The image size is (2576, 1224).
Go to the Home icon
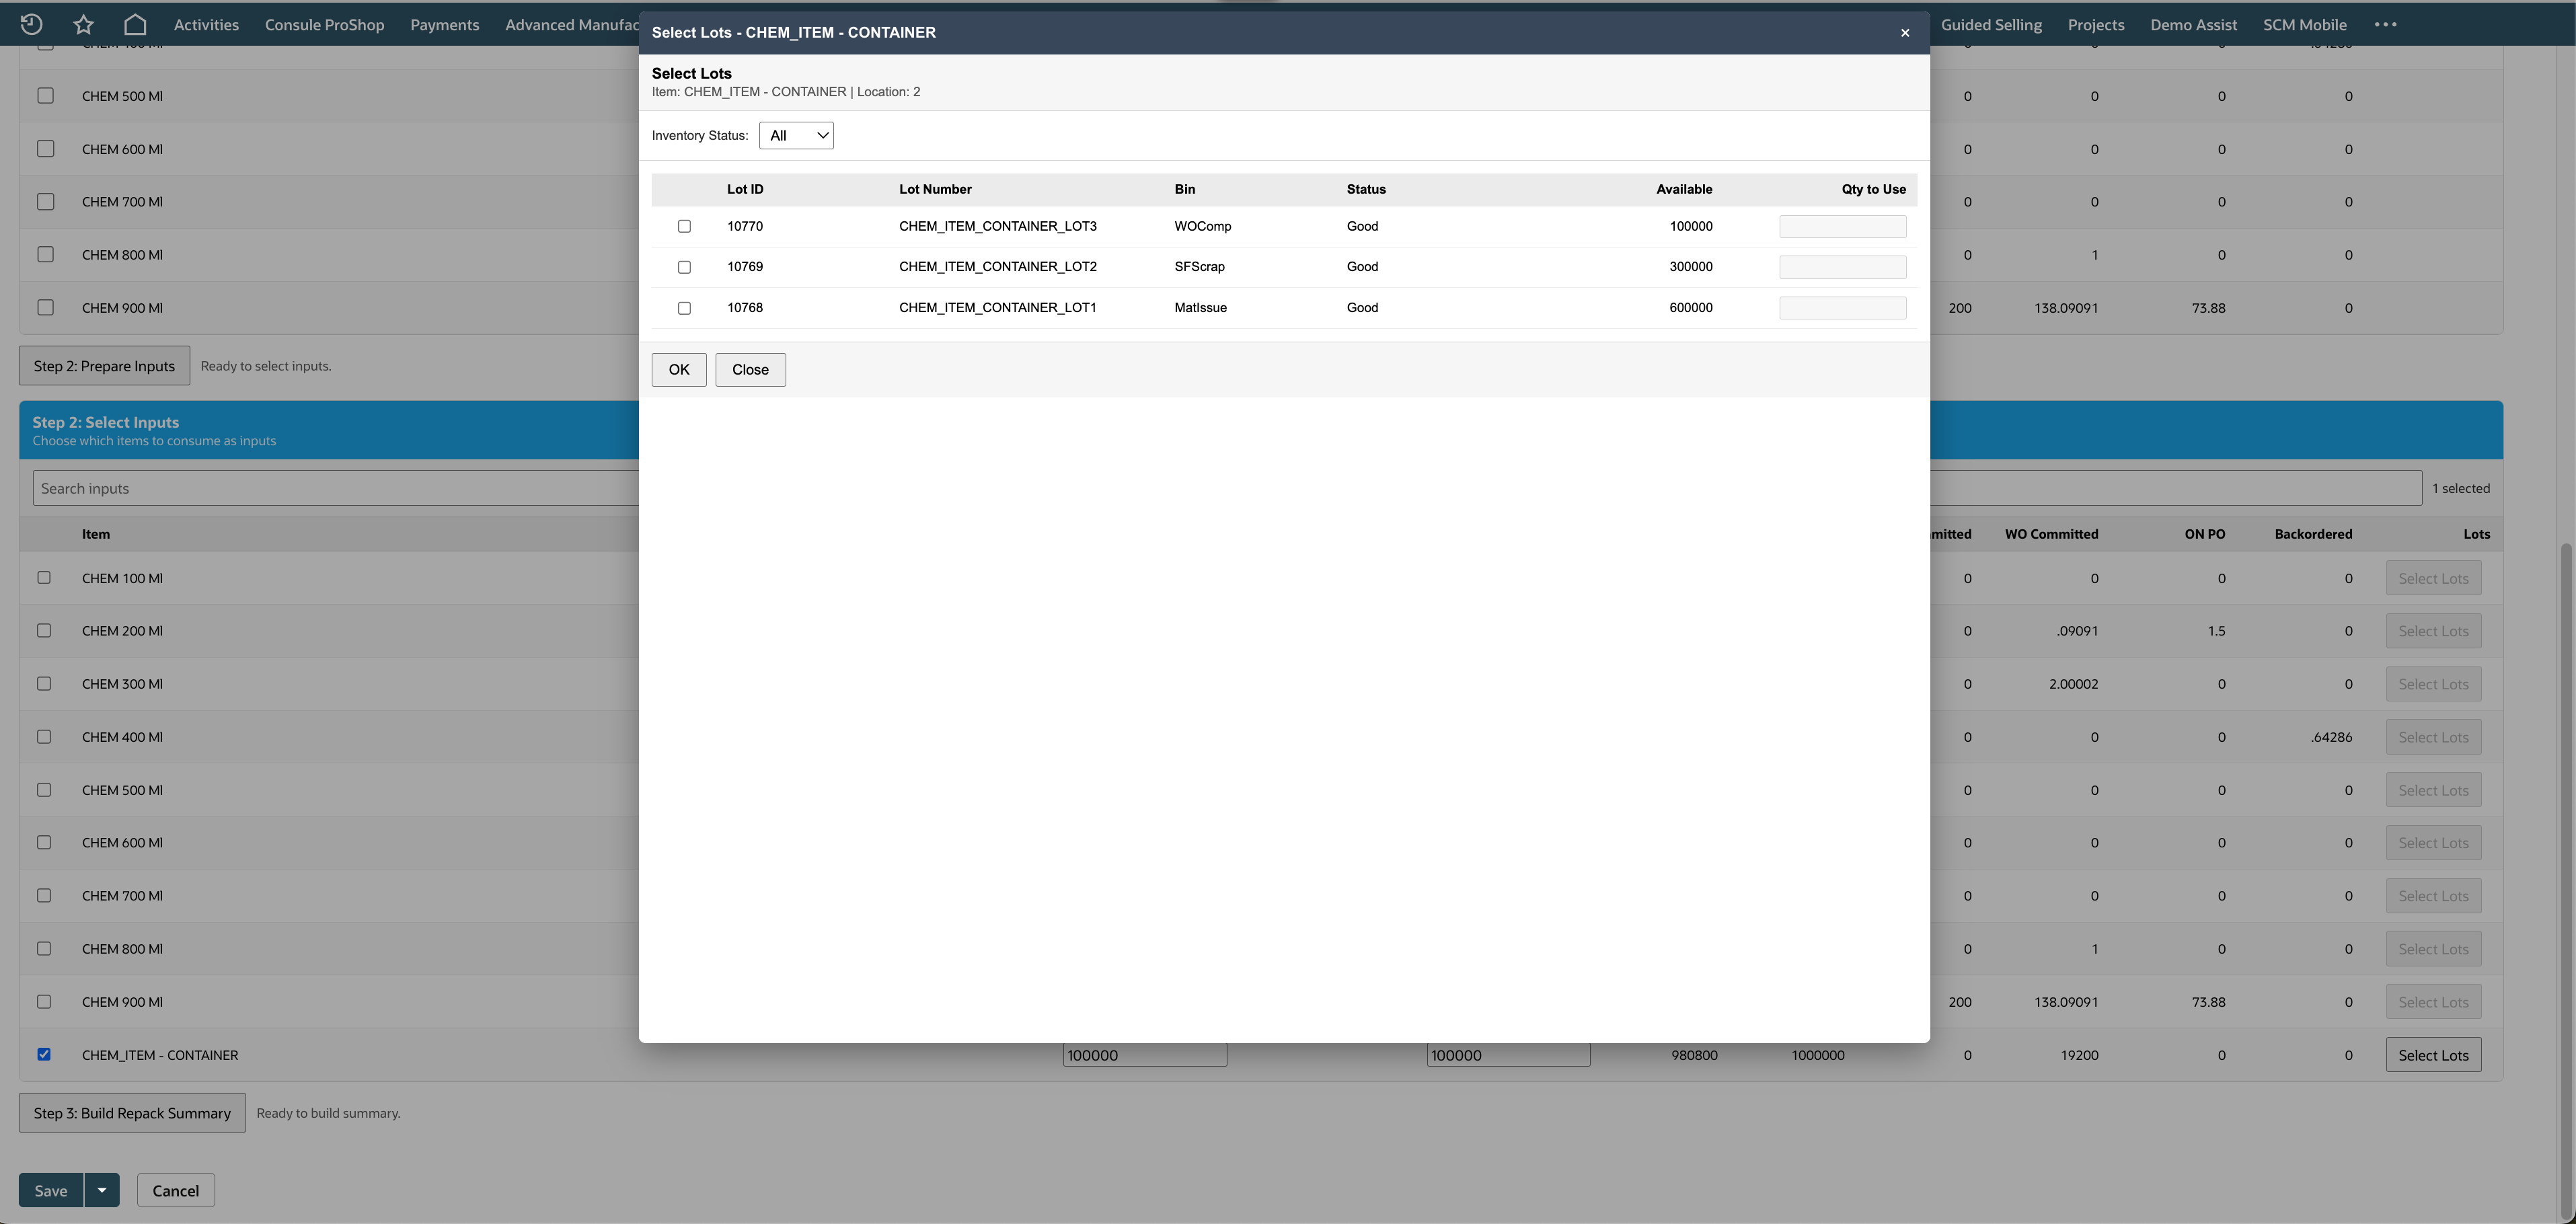click(135, 24)
